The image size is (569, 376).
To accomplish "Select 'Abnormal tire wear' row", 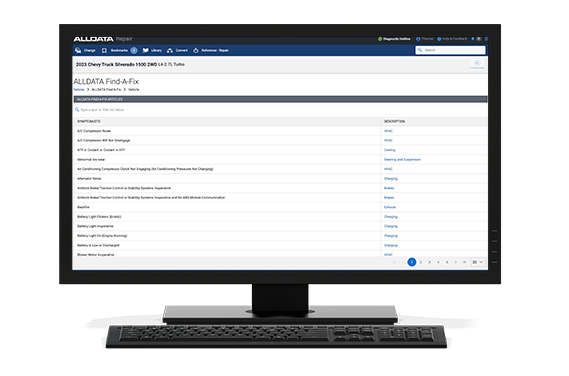I will [x=280, y=160].
